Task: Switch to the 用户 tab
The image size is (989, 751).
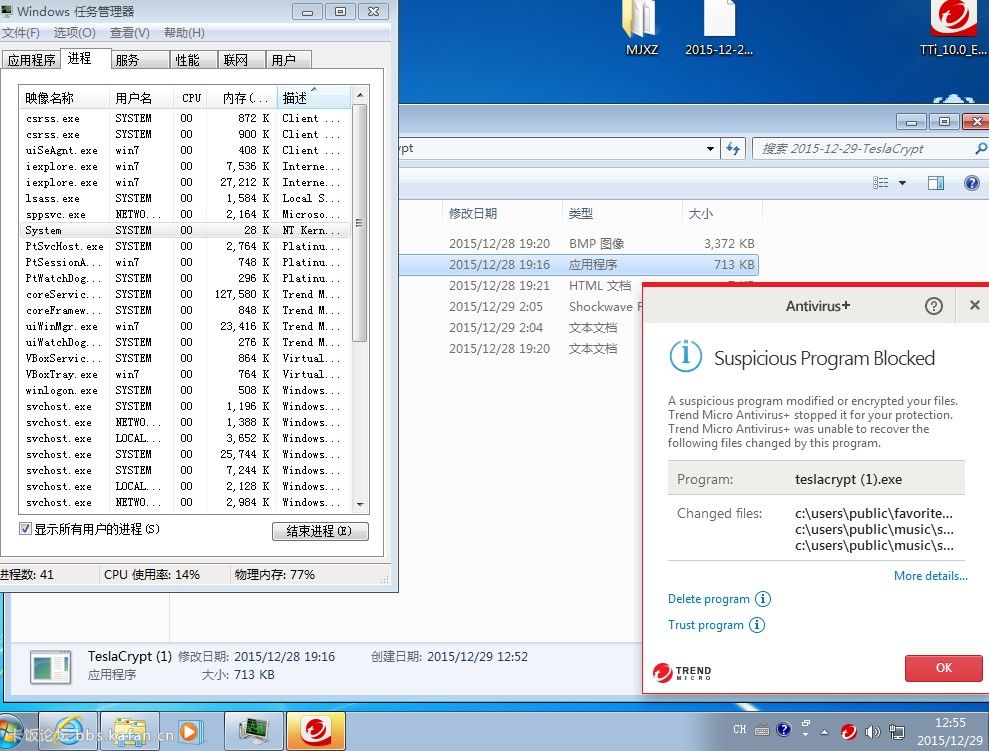Action: (x=289, y=60)
